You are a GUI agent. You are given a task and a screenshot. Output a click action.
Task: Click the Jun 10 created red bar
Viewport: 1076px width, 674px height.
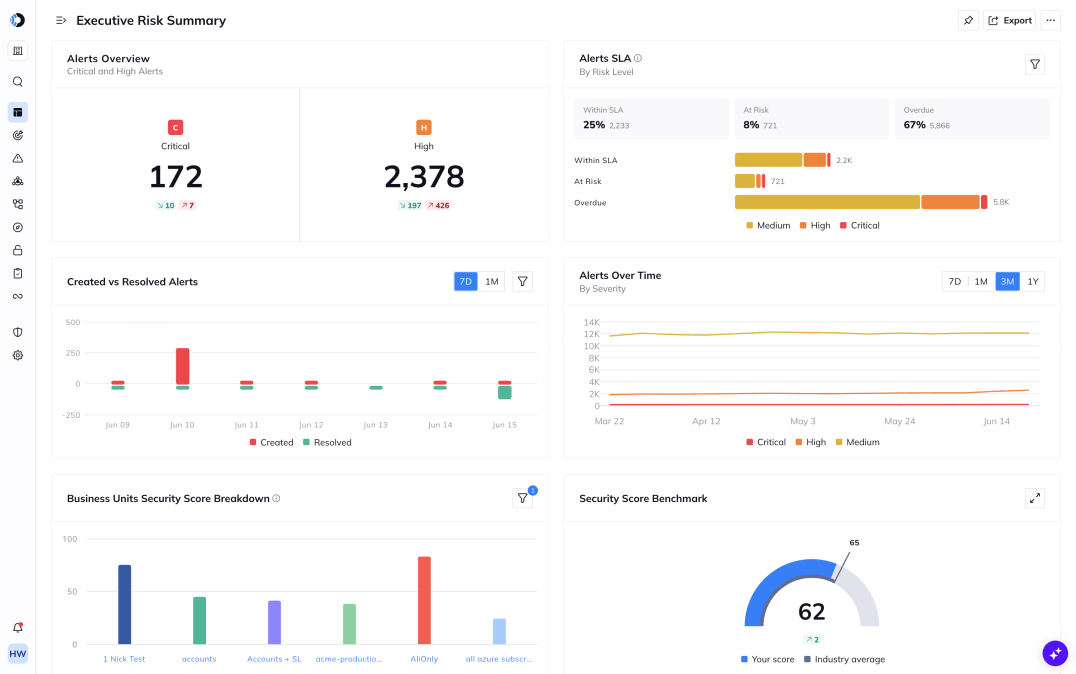[x=183, y=367]
